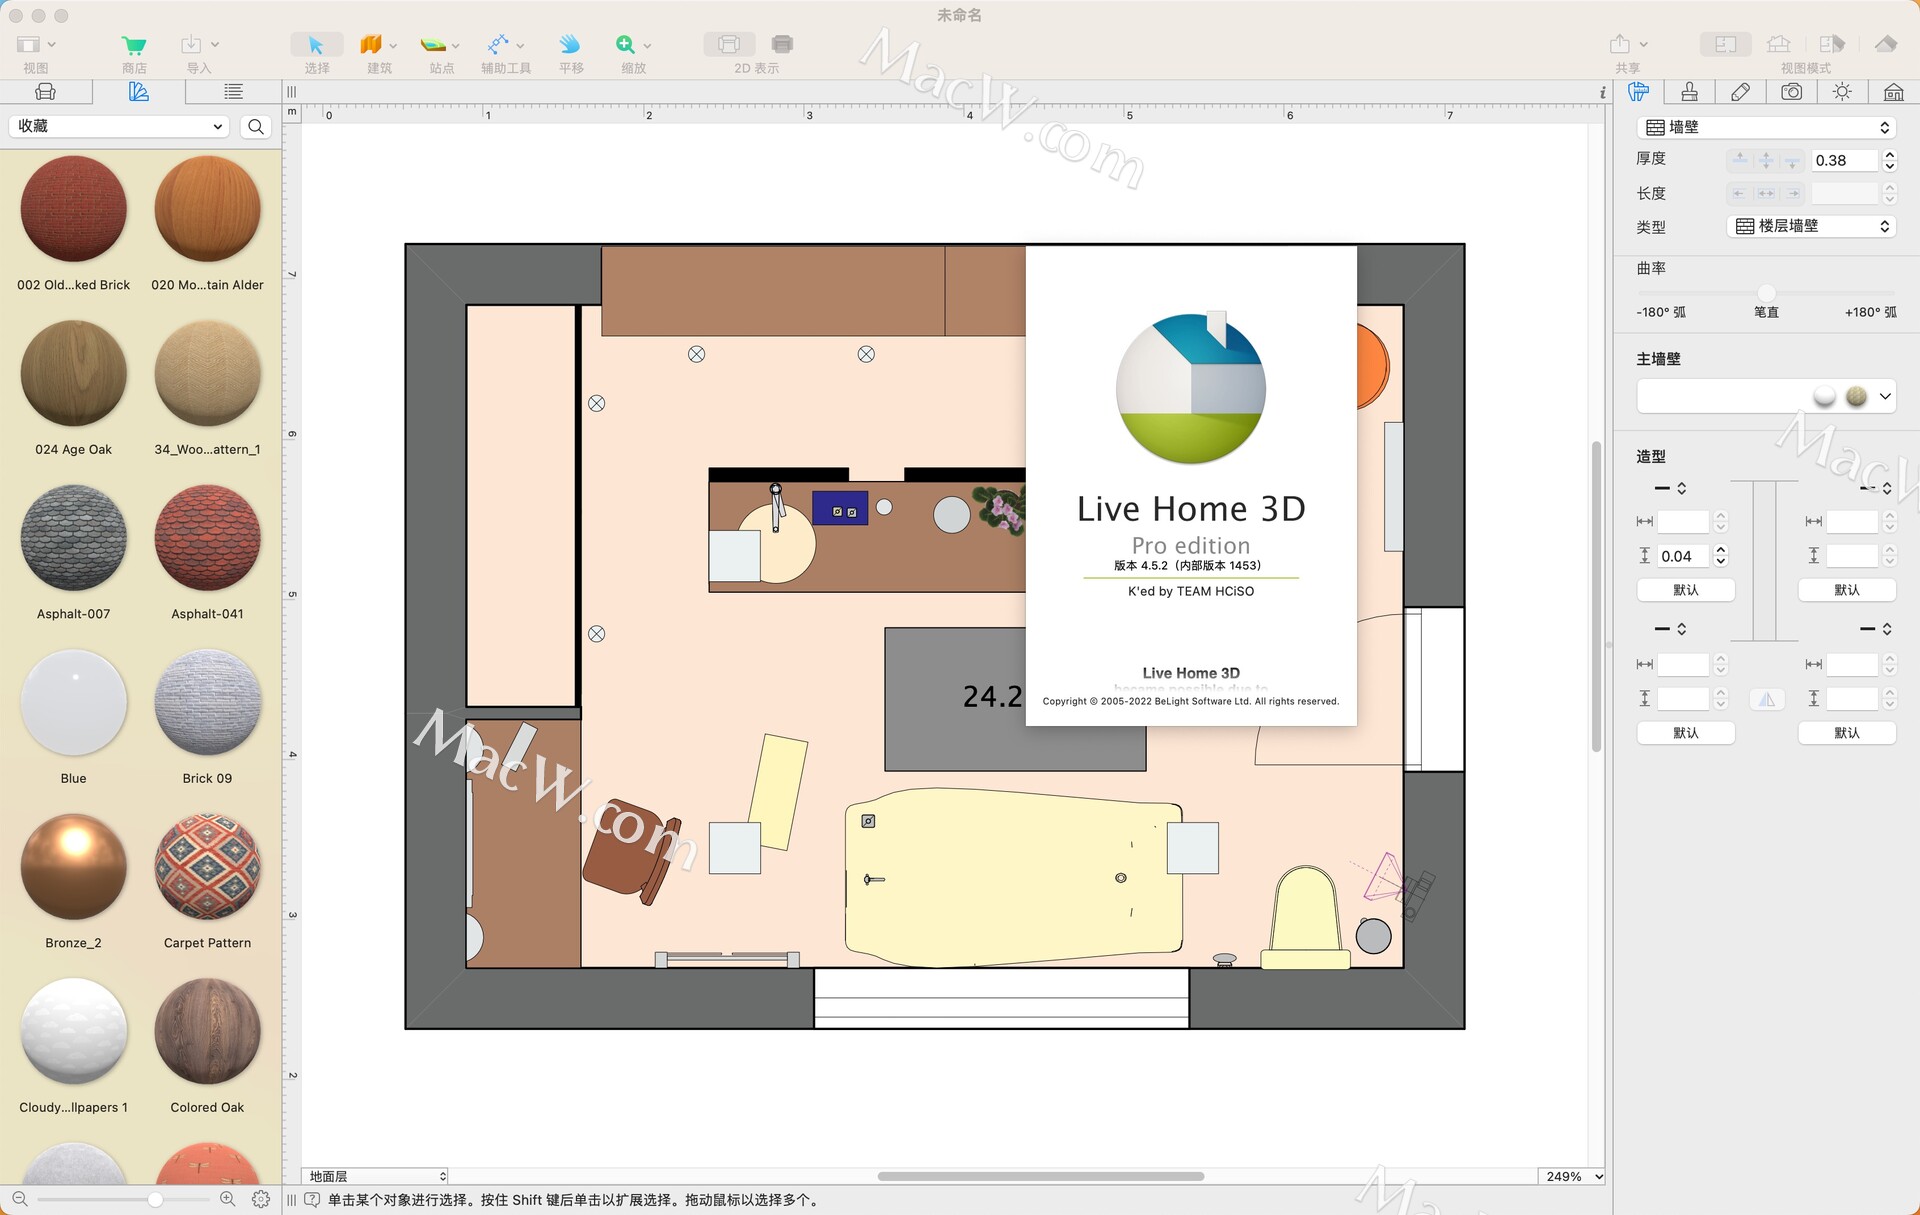Open the camera inspector tab
This screenshot has height=1215, width=1920.
click(1791, 92)
